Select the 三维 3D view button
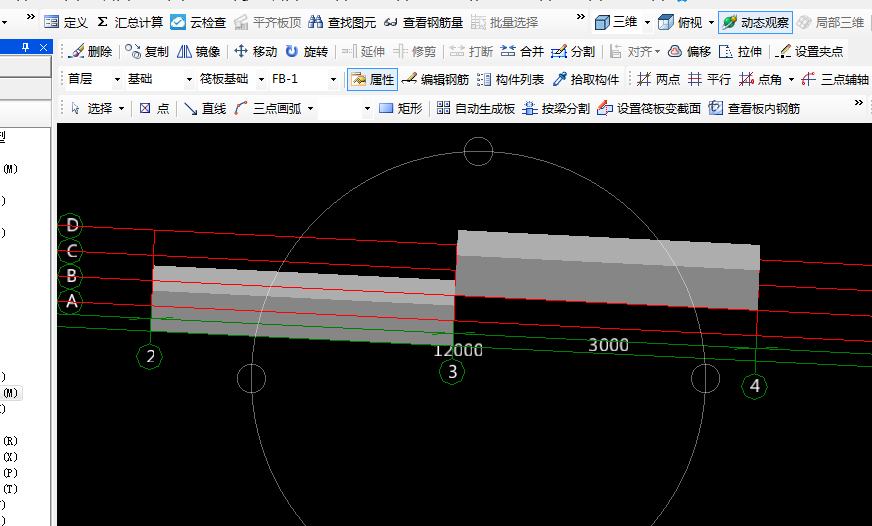The width and height of the screenshot is (872, 526). pos(616,22)
